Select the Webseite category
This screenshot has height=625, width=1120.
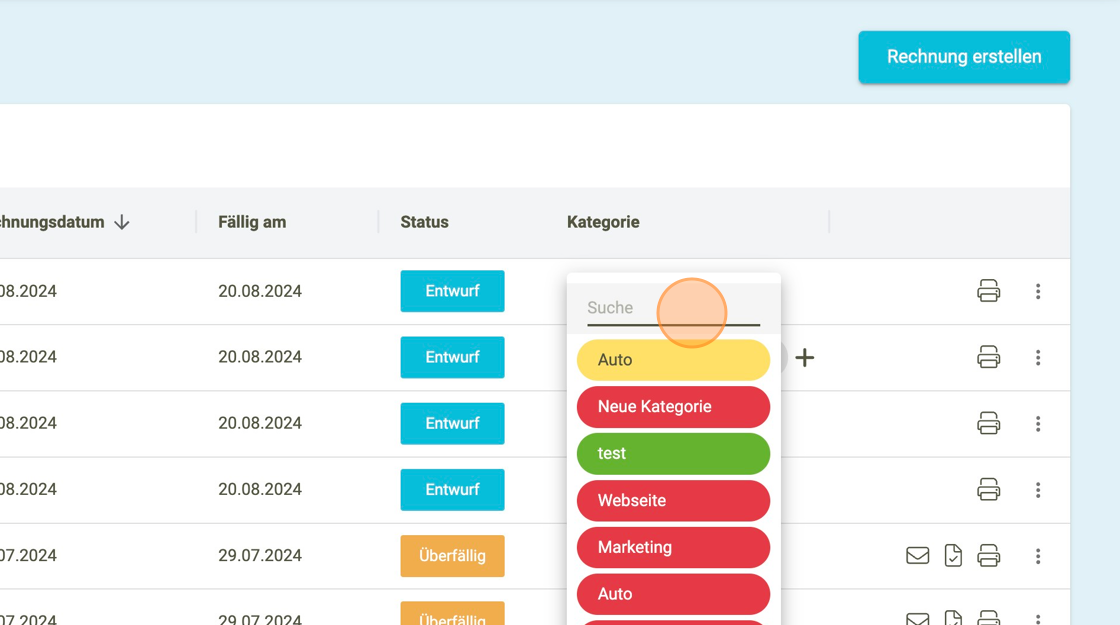click(673, 501)
